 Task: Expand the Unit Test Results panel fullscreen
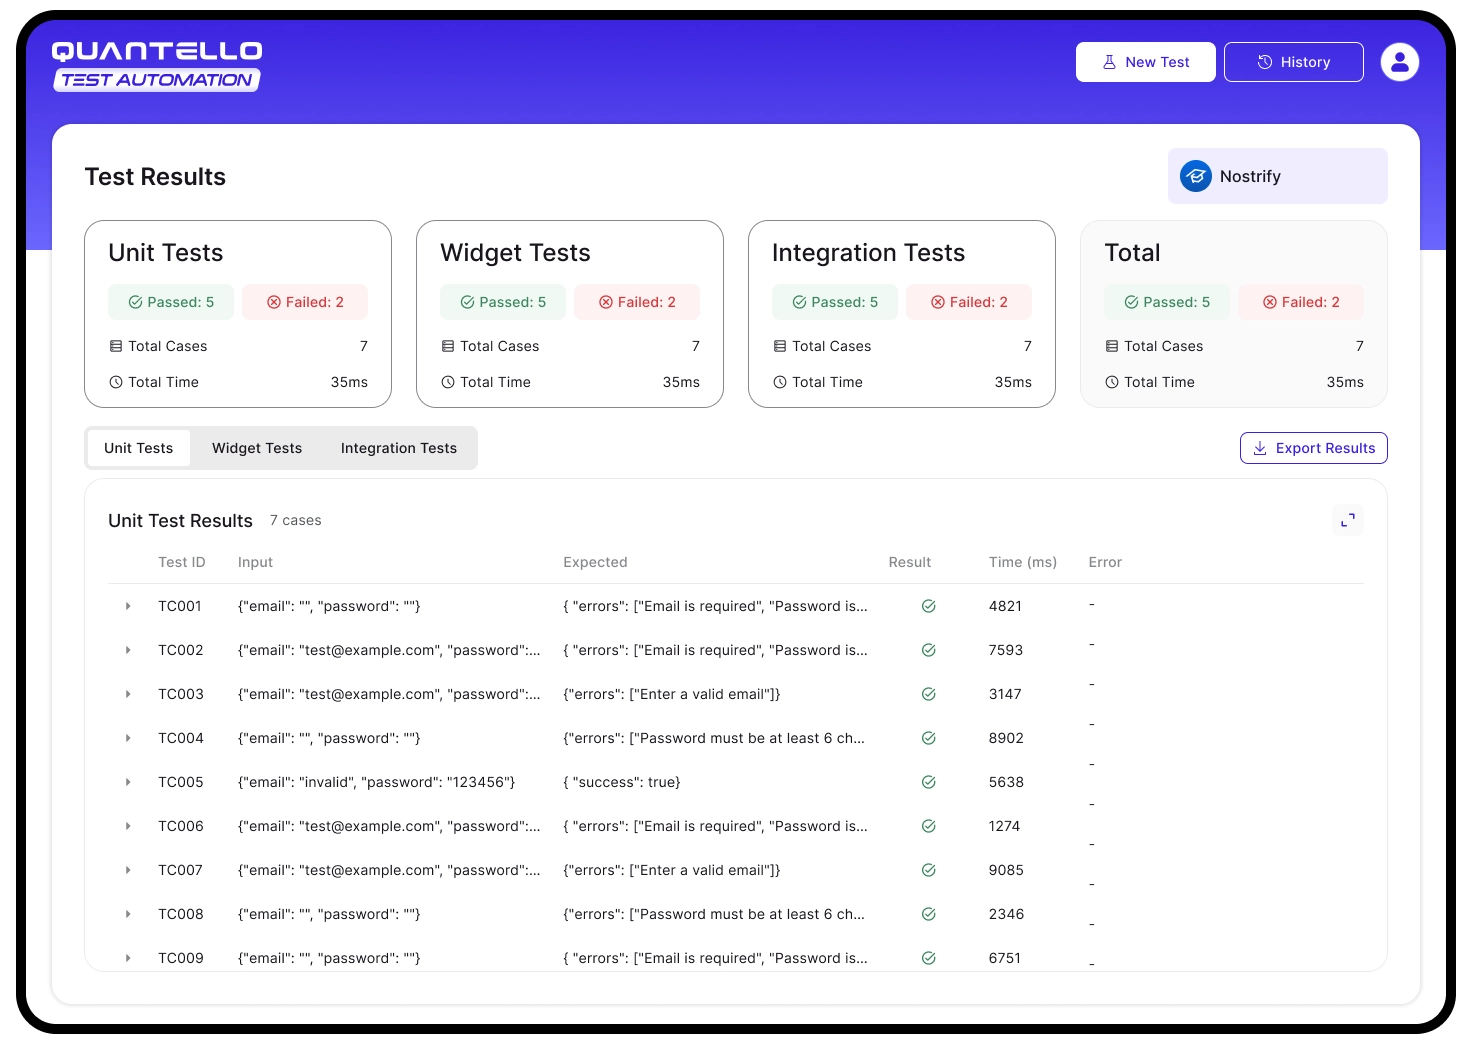[x=1348, y=520]
